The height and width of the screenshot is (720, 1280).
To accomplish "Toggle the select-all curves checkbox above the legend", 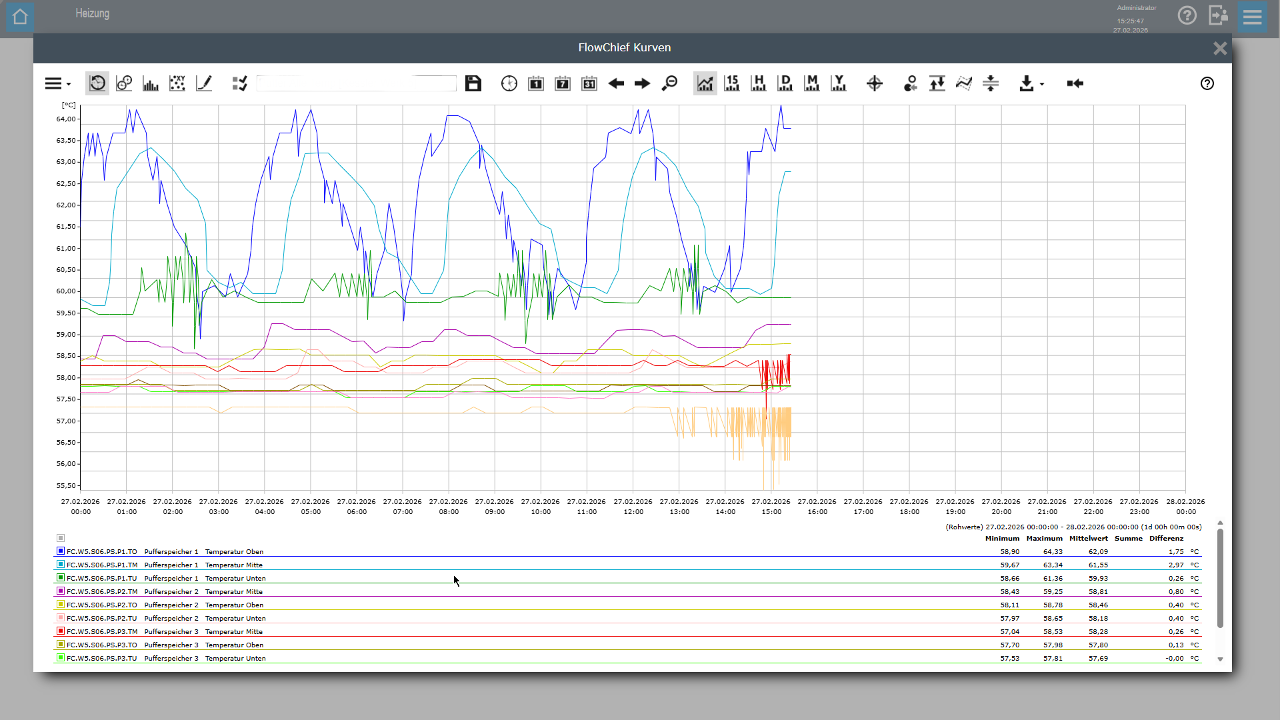I will tap(61, 538).
